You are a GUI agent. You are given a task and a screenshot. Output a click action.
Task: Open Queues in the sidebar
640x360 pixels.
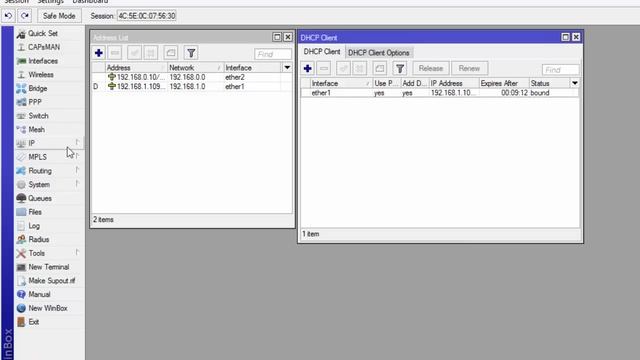tap(40, 198)
